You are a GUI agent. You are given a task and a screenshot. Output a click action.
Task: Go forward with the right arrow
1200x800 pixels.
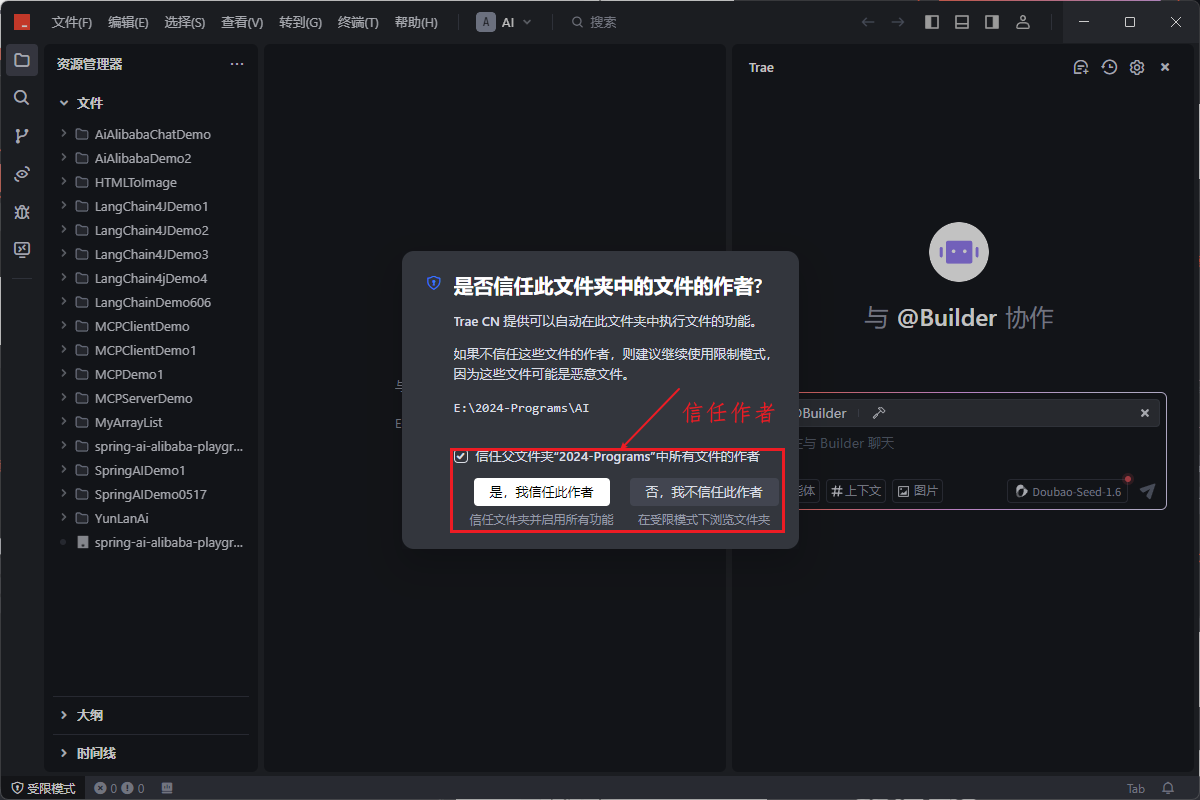click(x=898, y=22)
